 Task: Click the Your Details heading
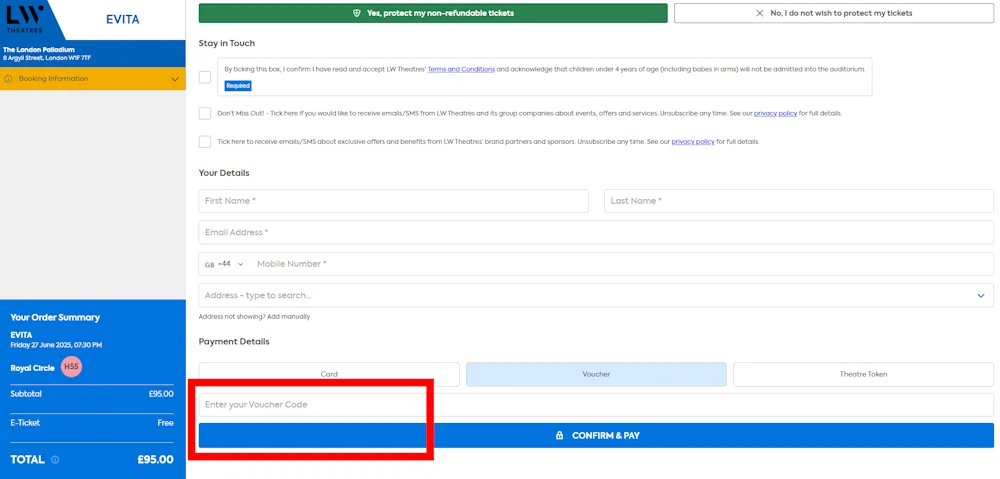[x=224, y=173]
